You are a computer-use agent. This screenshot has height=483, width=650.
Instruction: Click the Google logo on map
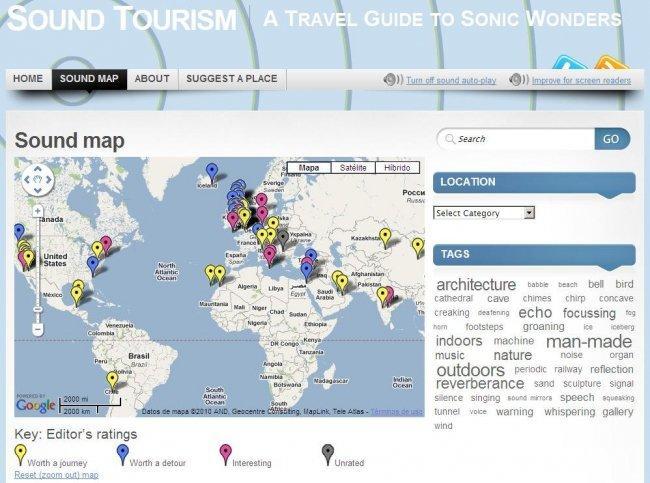pyautogui.click(x=36, y=405)
